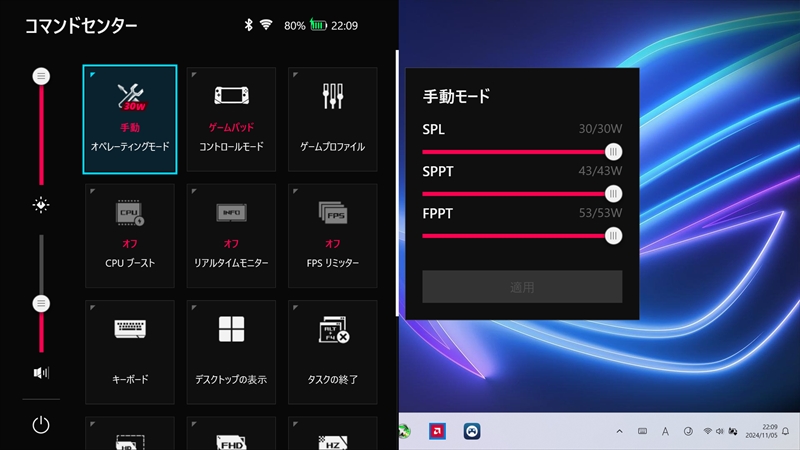Click the FPPT slider handle

pyautogui.click(x=613, y=236)
